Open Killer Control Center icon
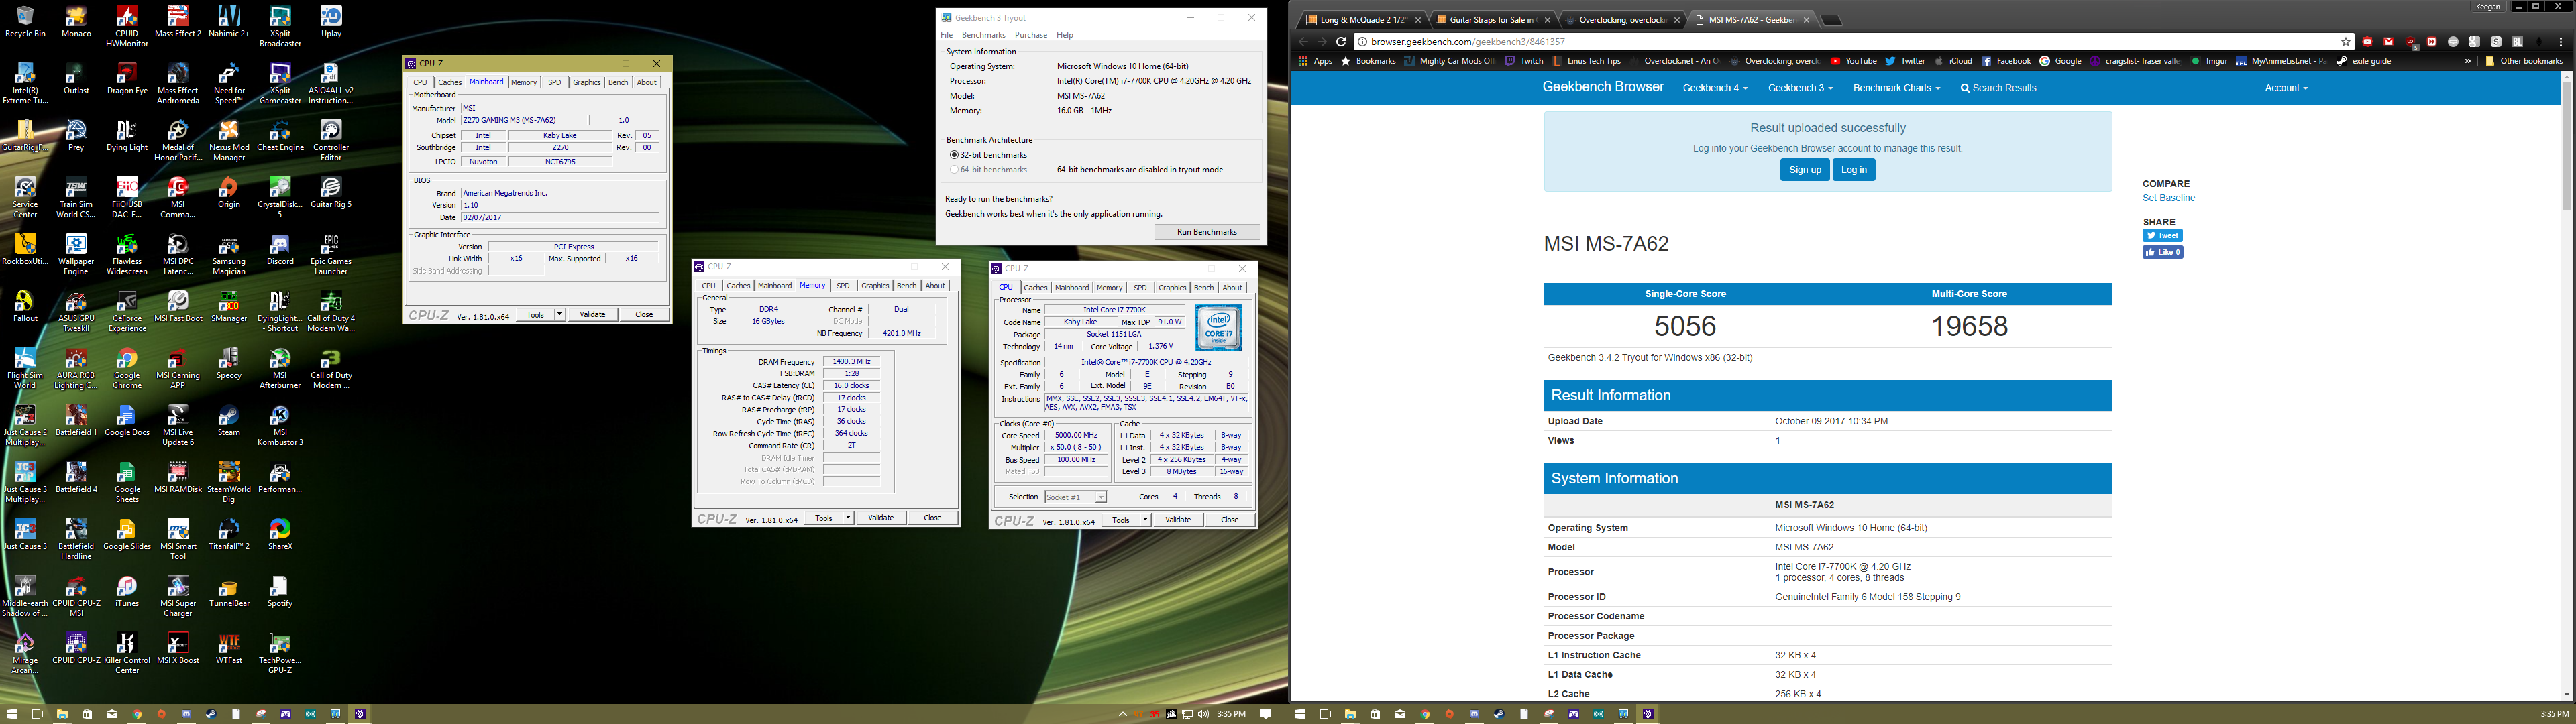This screenshot has width=2576, height=724. click(127, 654)
